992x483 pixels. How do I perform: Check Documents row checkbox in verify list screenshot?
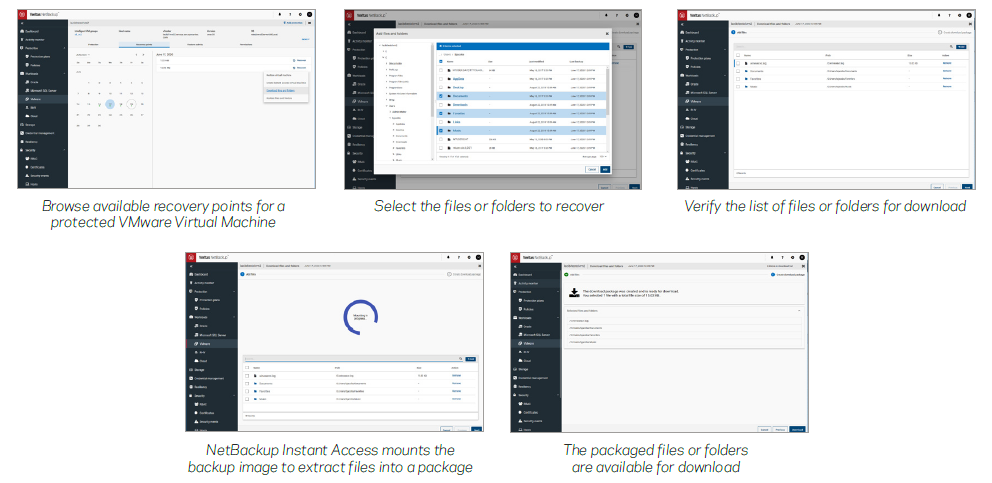[738, 71]
